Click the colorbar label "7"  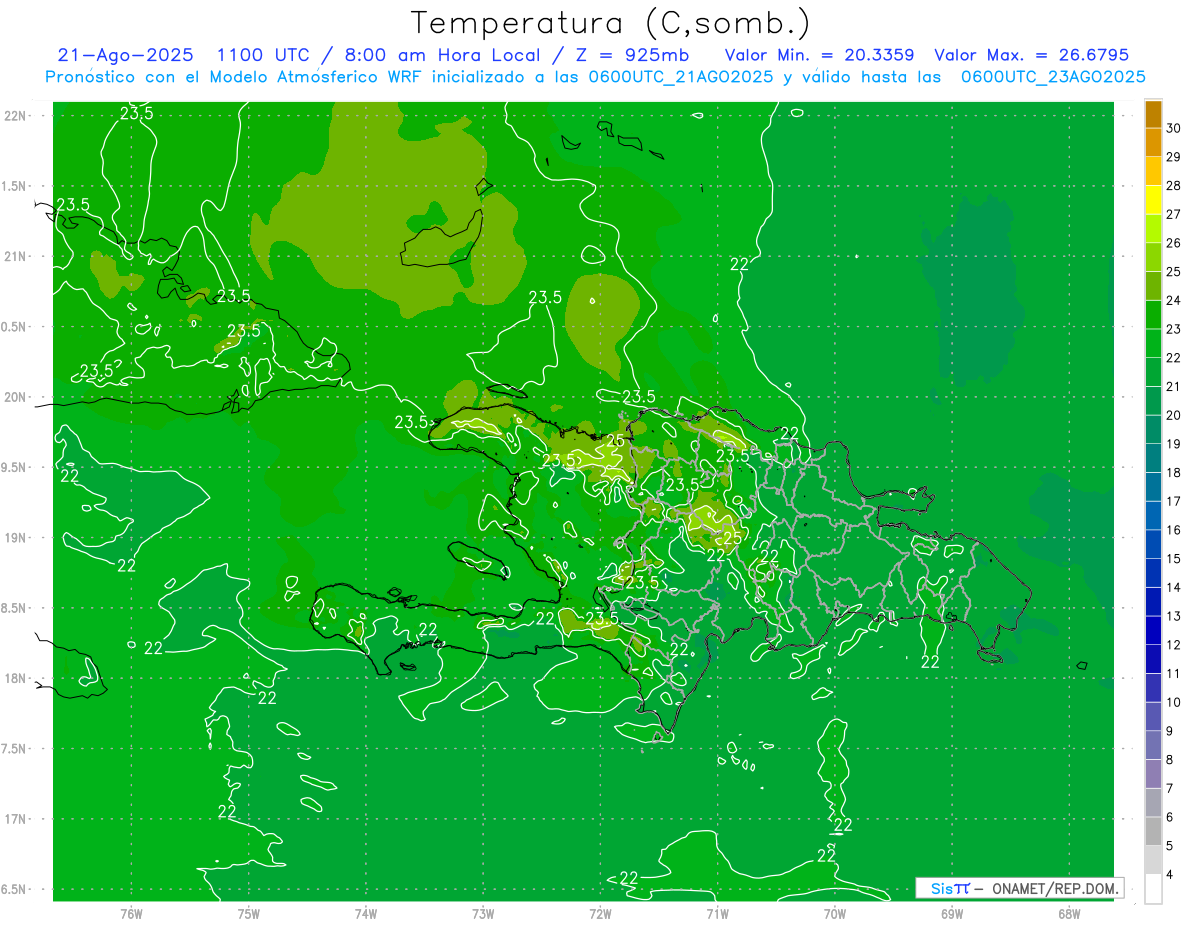click(1171, 788)
